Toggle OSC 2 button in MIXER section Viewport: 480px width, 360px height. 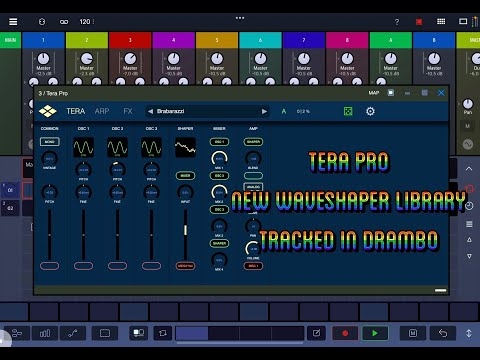(x=219, y=175)
